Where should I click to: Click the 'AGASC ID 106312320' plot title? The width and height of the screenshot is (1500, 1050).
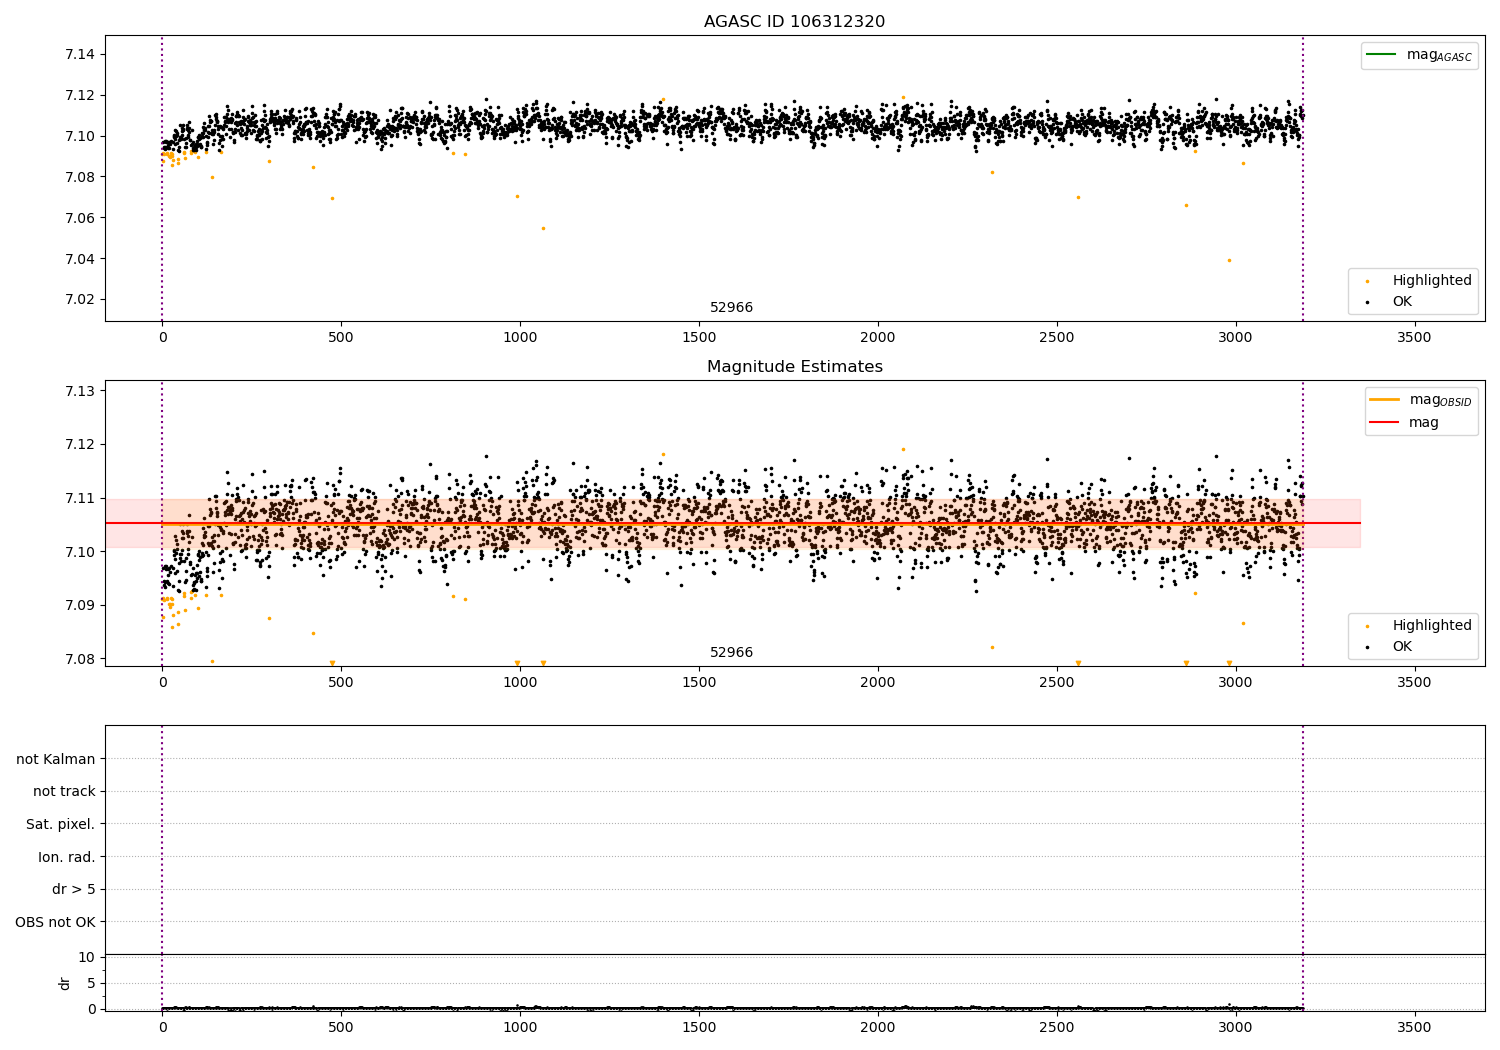794,21
